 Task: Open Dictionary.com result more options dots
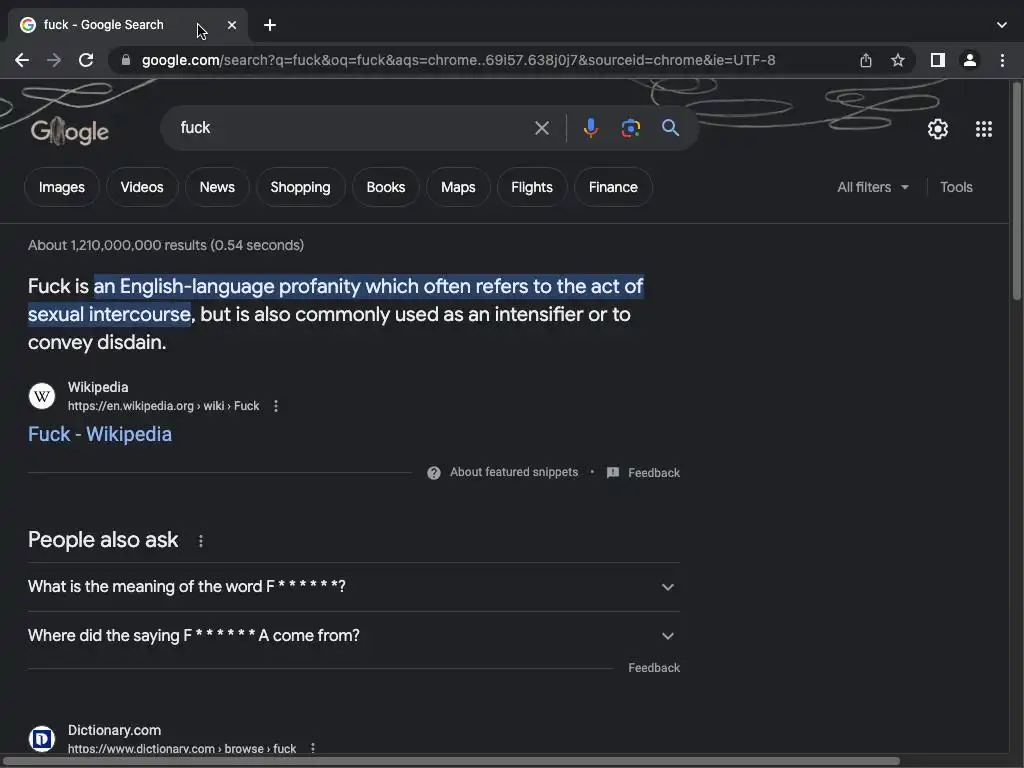click(x=313, y=748)
